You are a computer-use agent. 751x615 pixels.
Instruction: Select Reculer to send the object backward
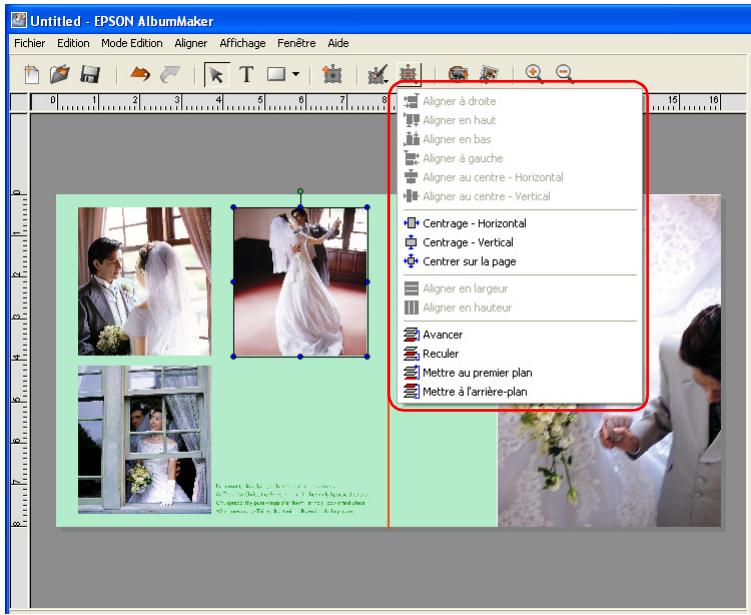pyautogui.click(x=520, y=353)
